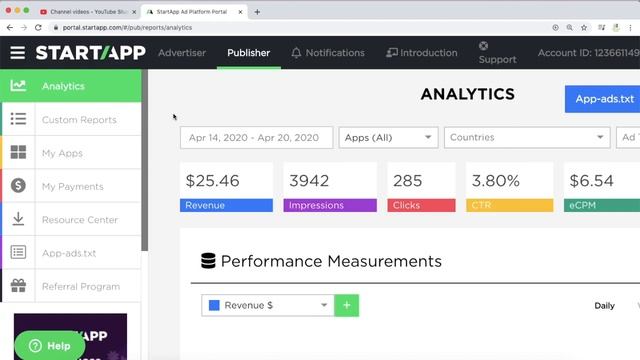Click the StartApp promo banner thumbnail
640x360 pixels.
tap(70, 336)
